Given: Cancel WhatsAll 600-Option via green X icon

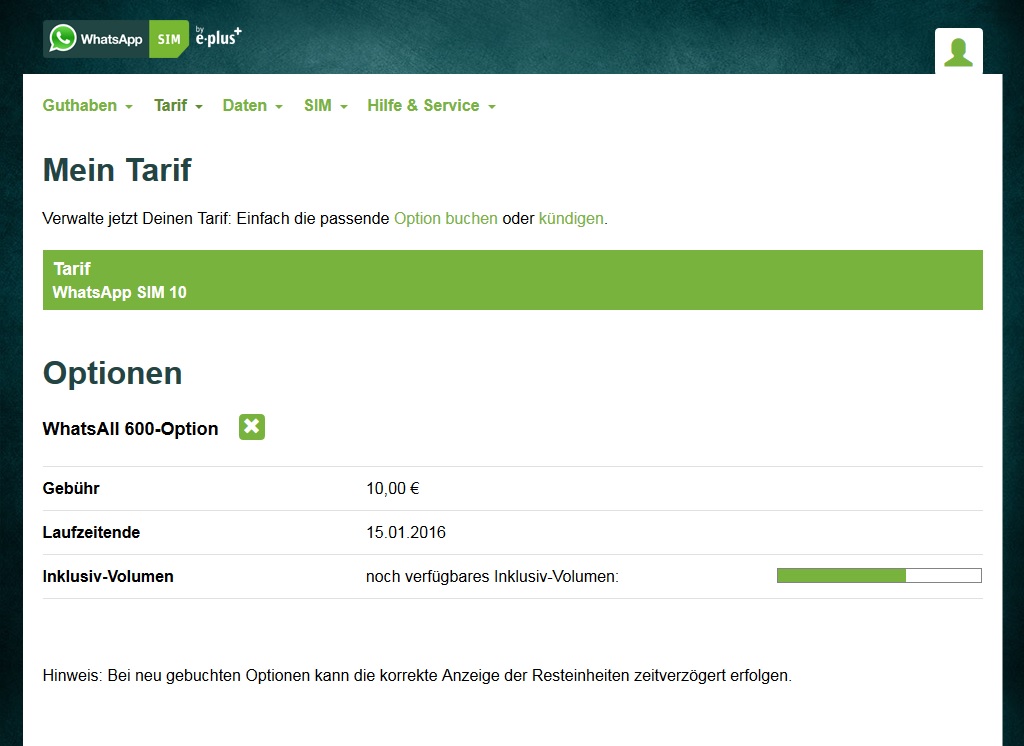Looking at the screenshot, I should [252, 427].
